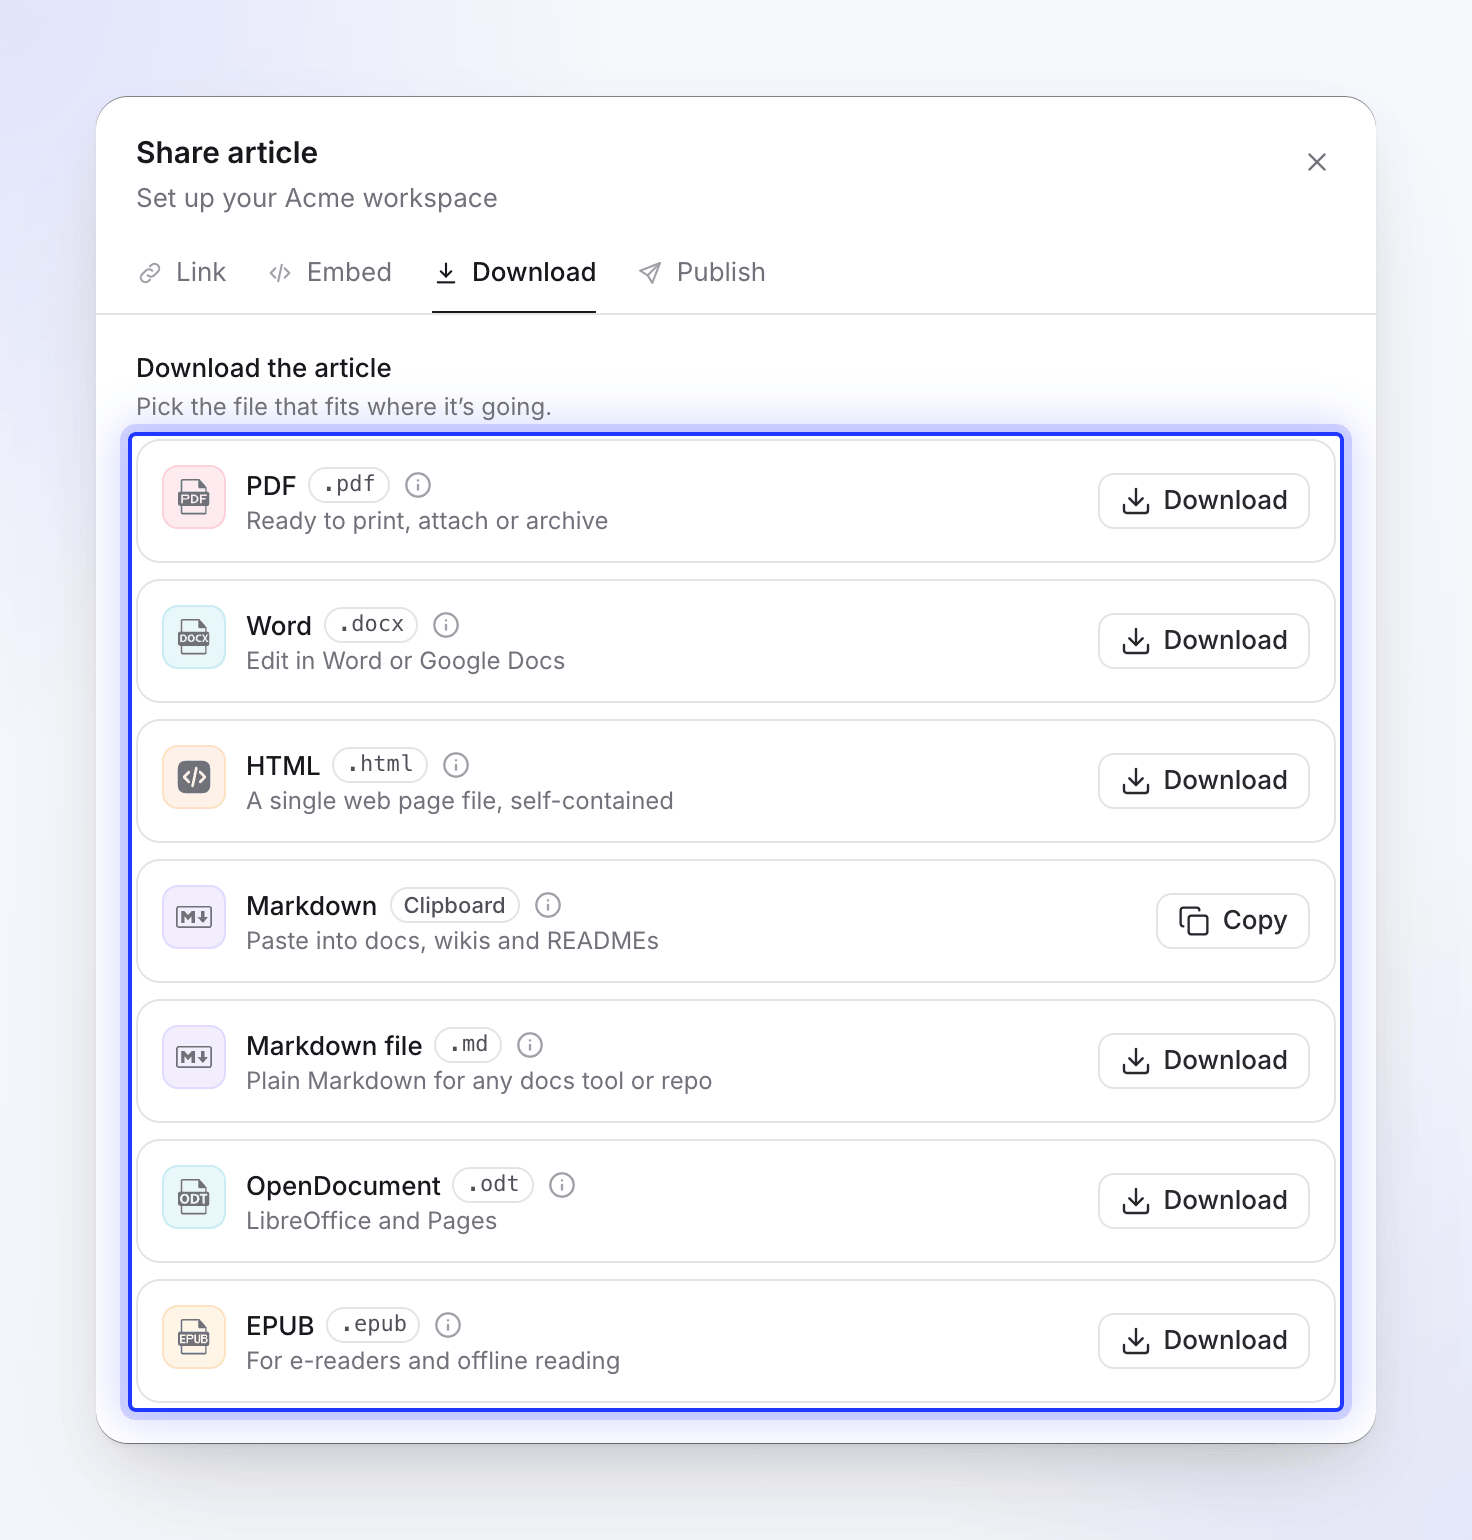The width and height of the screenshot is (1472, 1540).
Task: Click 'LibreOffice and Pages' description
Action: [x=371, y=1221]
